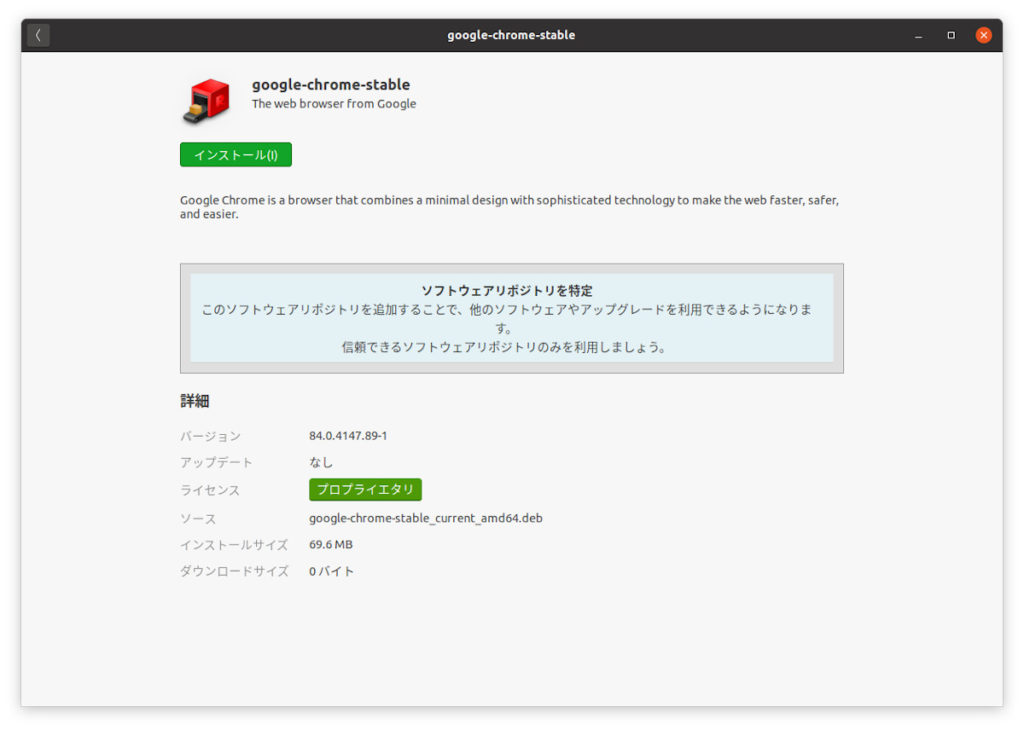Click the 0 バイト download size value
The height and width of the screenshot is (730, 1024).
[x=331, y=572]
